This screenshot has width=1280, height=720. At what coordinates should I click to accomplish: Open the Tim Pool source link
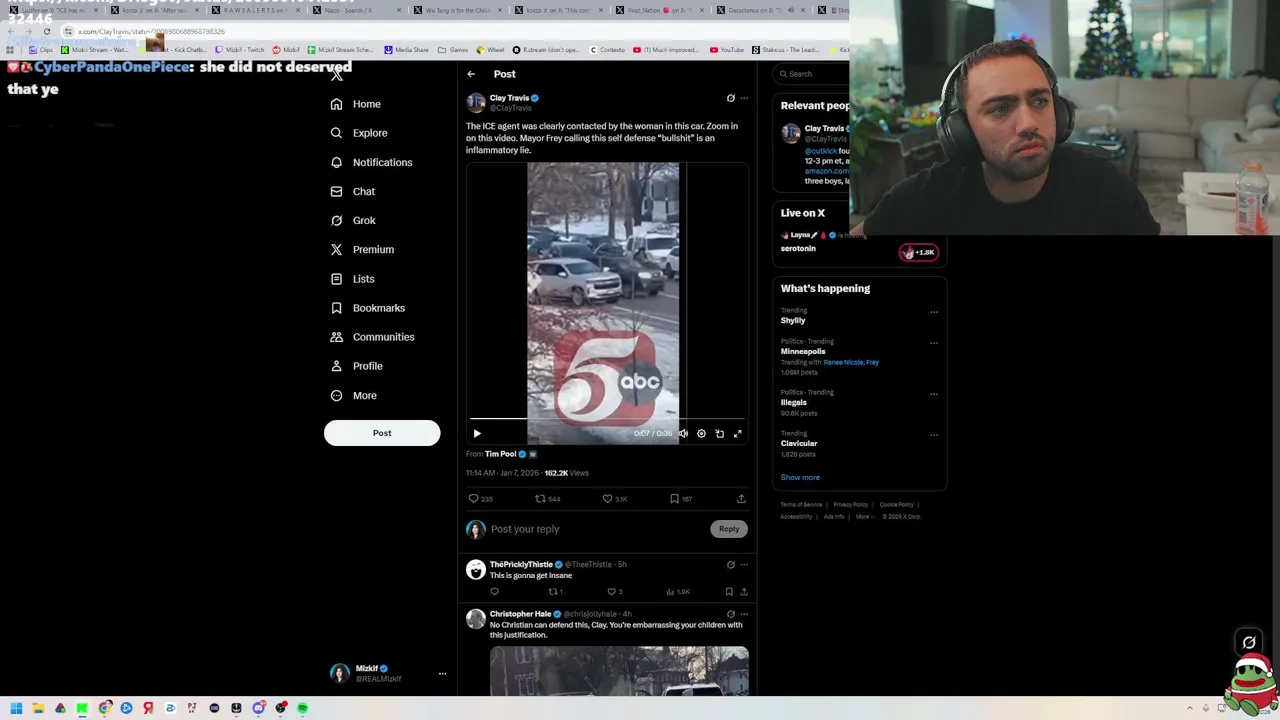pos(500,454)
